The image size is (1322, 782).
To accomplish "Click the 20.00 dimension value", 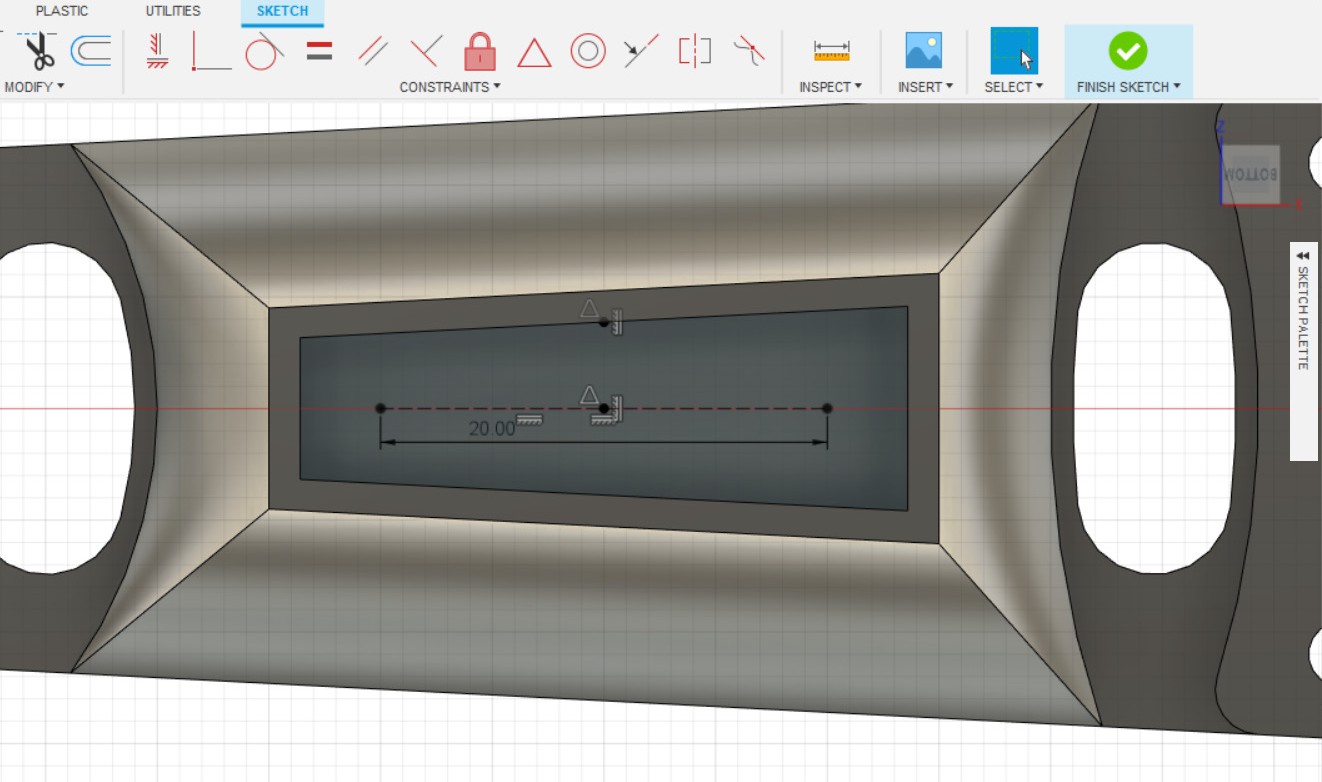I will pyautogui.click(x=491, y=429).
